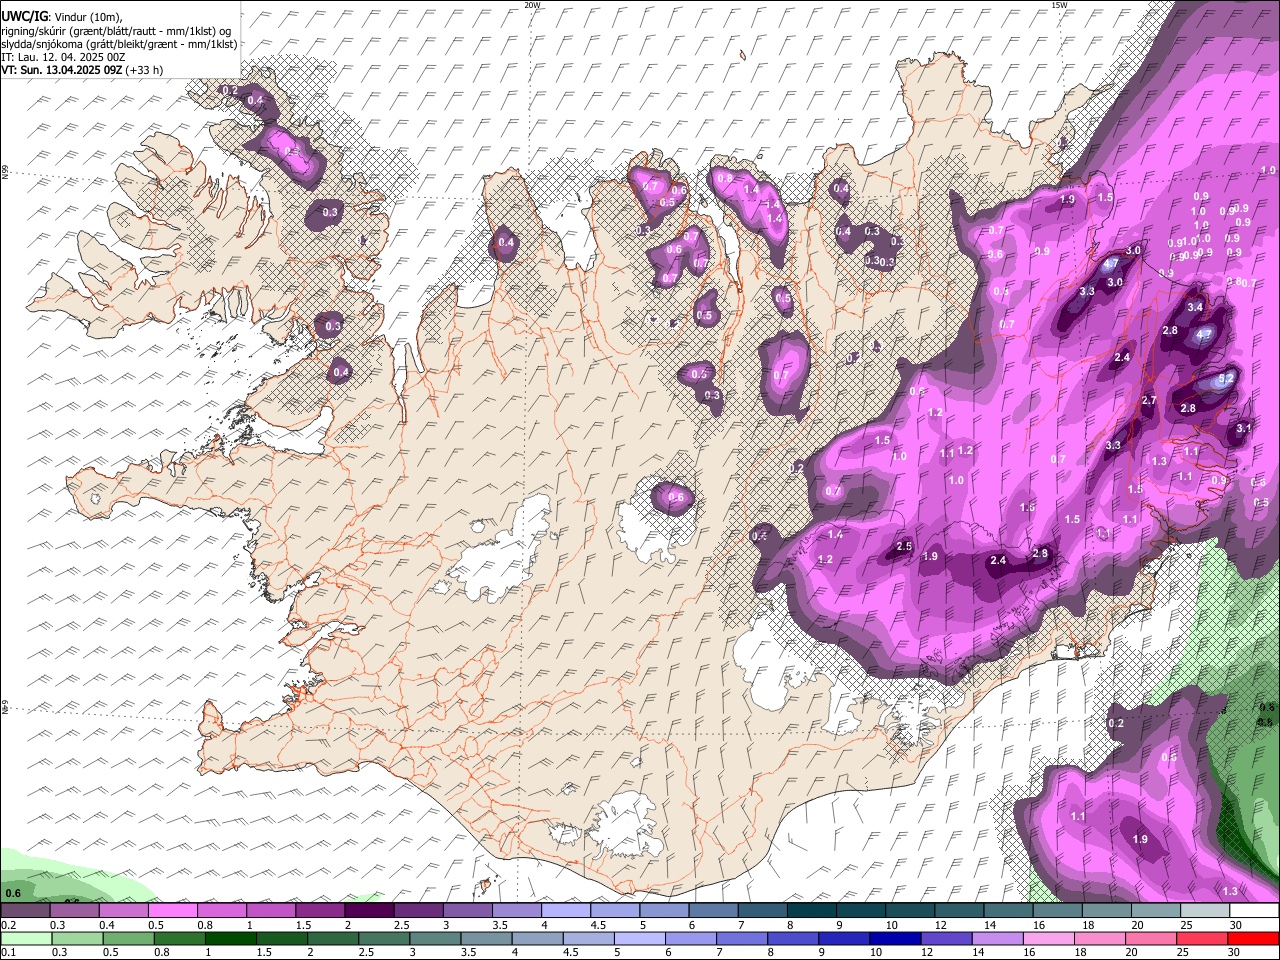Select the gray-green 3 swatch in lower legend
1280x960 pixels.
pyautogui.click(x=435, y=939)
